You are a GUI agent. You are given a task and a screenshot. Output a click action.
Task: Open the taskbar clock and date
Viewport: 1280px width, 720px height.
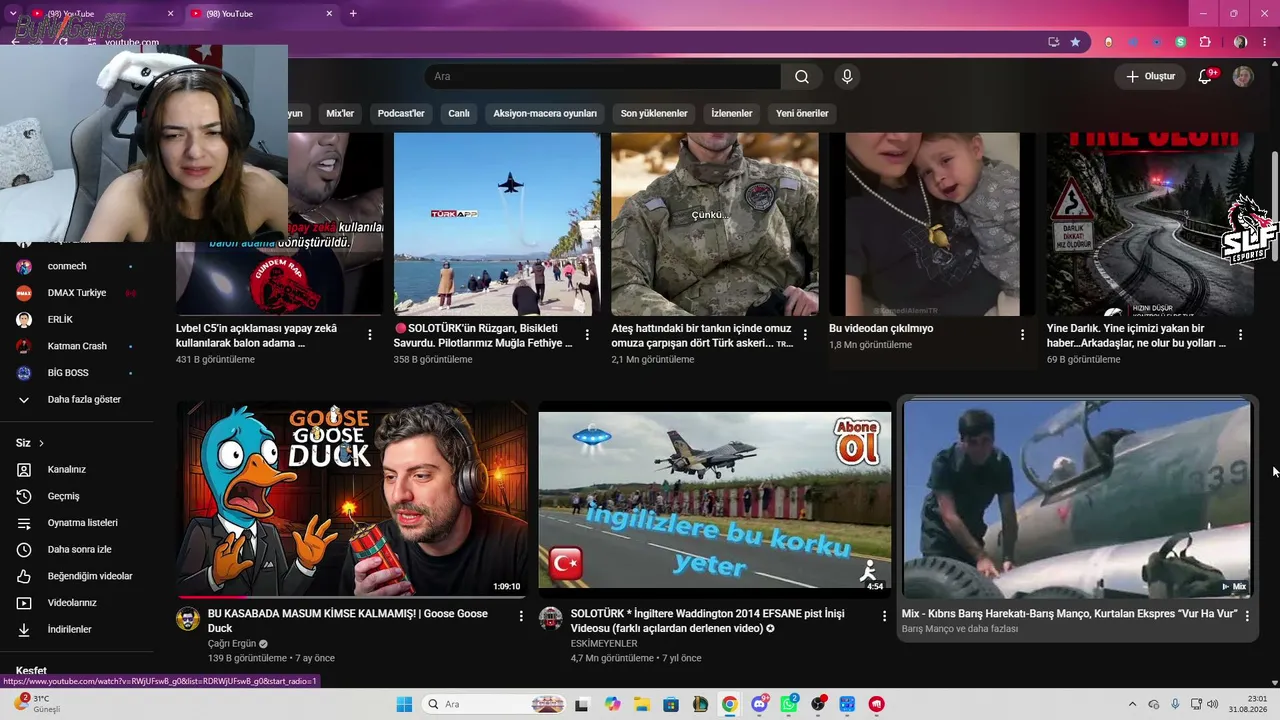[1248, 704]
